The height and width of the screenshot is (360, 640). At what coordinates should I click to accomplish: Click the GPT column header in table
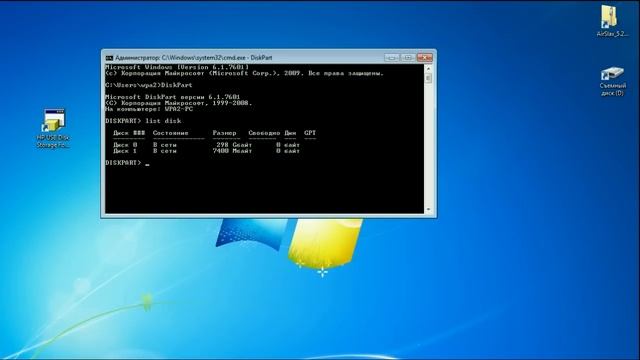[x=310, y=133]
